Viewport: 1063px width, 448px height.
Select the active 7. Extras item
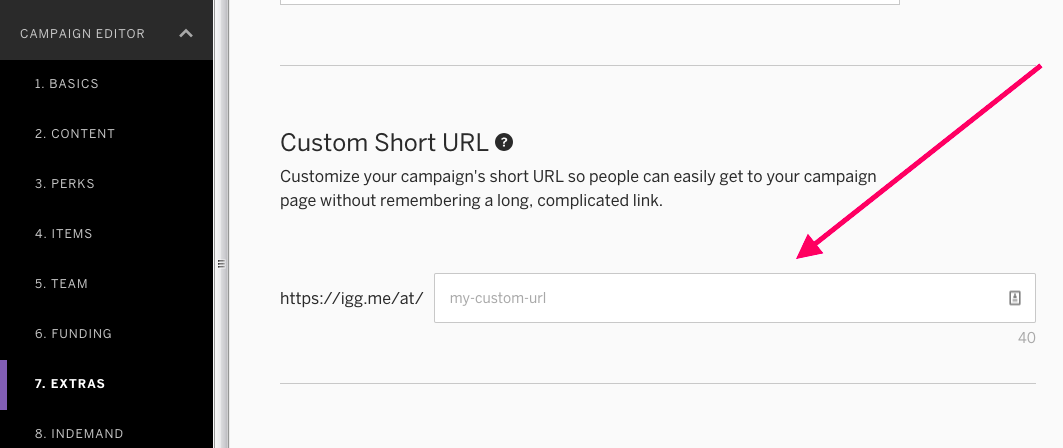[x=70, y=384]
